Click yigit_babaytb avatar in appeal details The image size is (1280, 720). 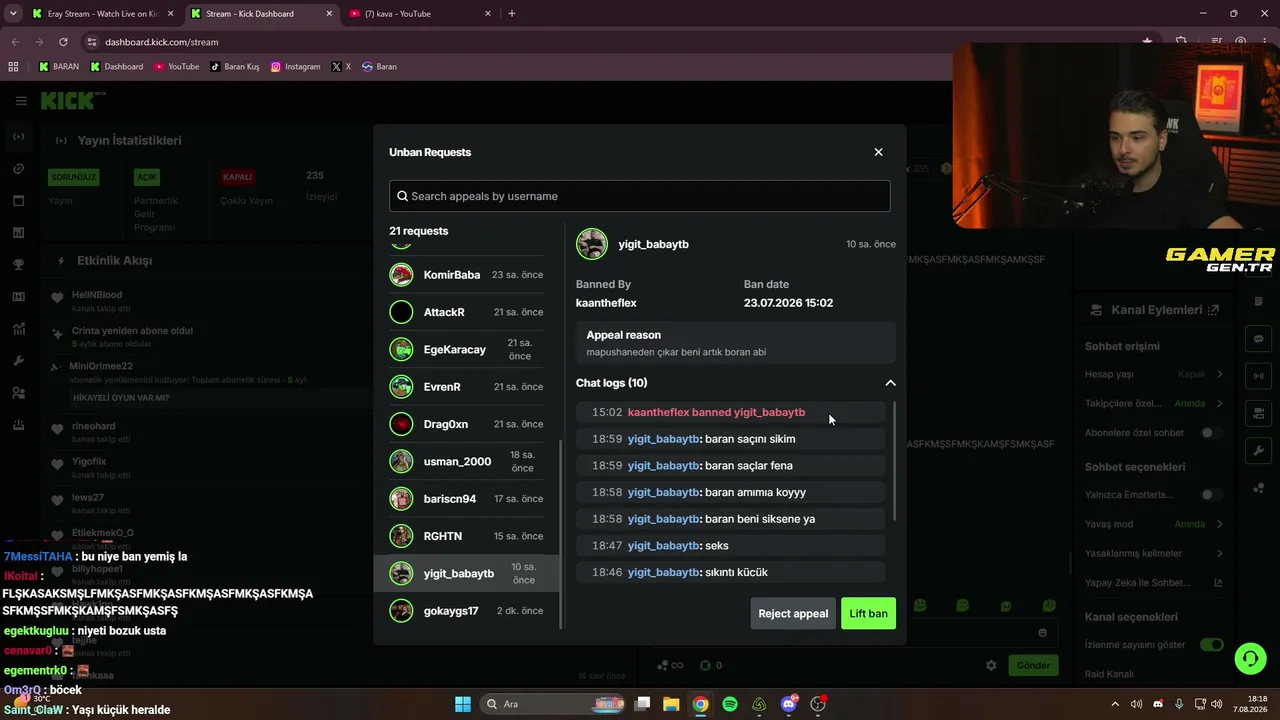point(592,244)
